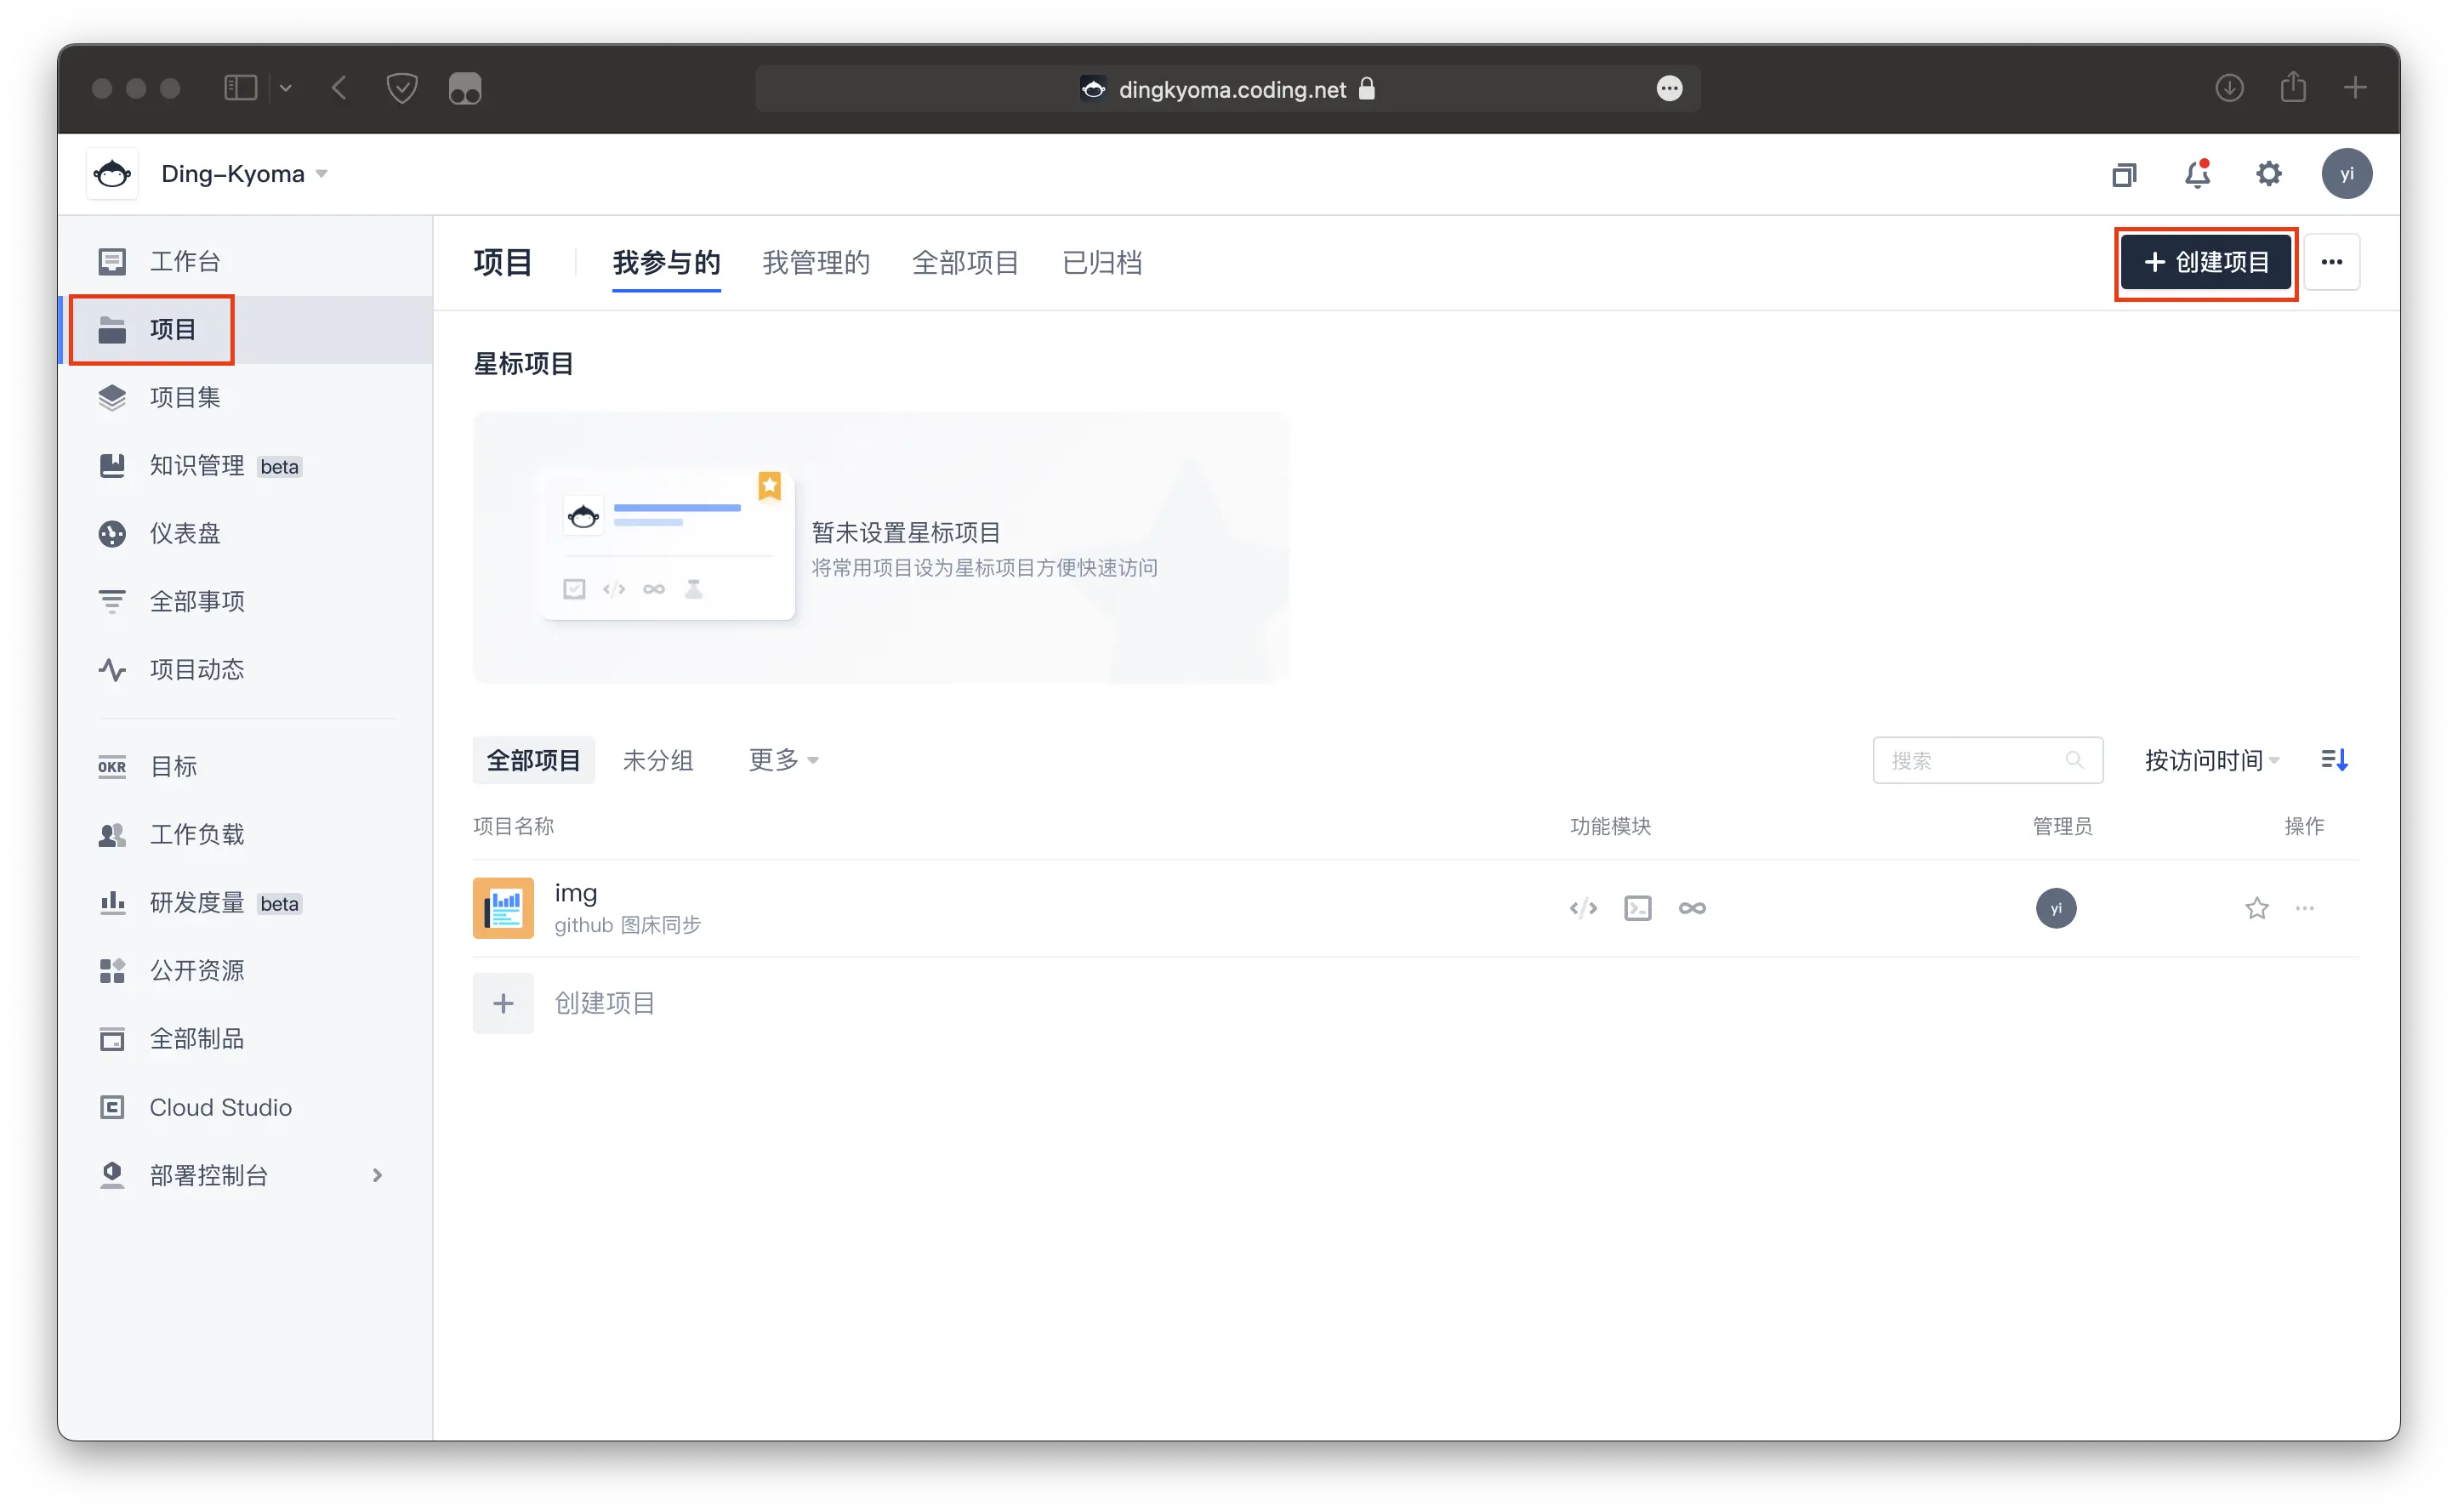The width and height of the screenshot is (2458, 1512).
Task: Switch to the 我管理的 tab
Action: pos(816,263)
